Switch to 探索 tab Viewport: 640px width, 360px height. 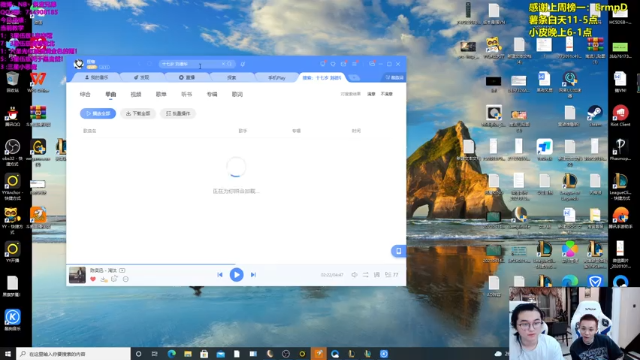232,78
